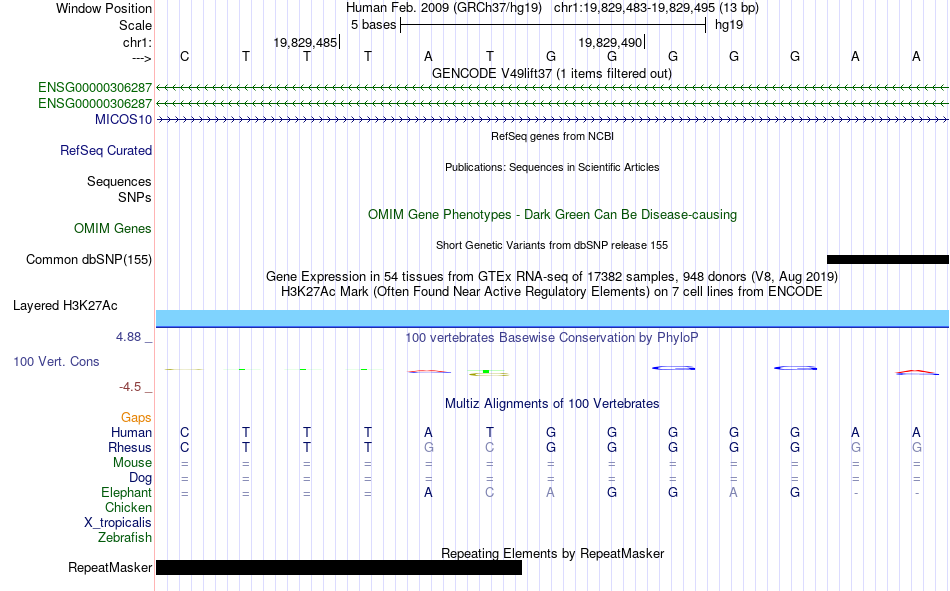The width and height of the screenshot is (950, 591).
Task: Click the orange Gaps label
Action: [136, 417]
